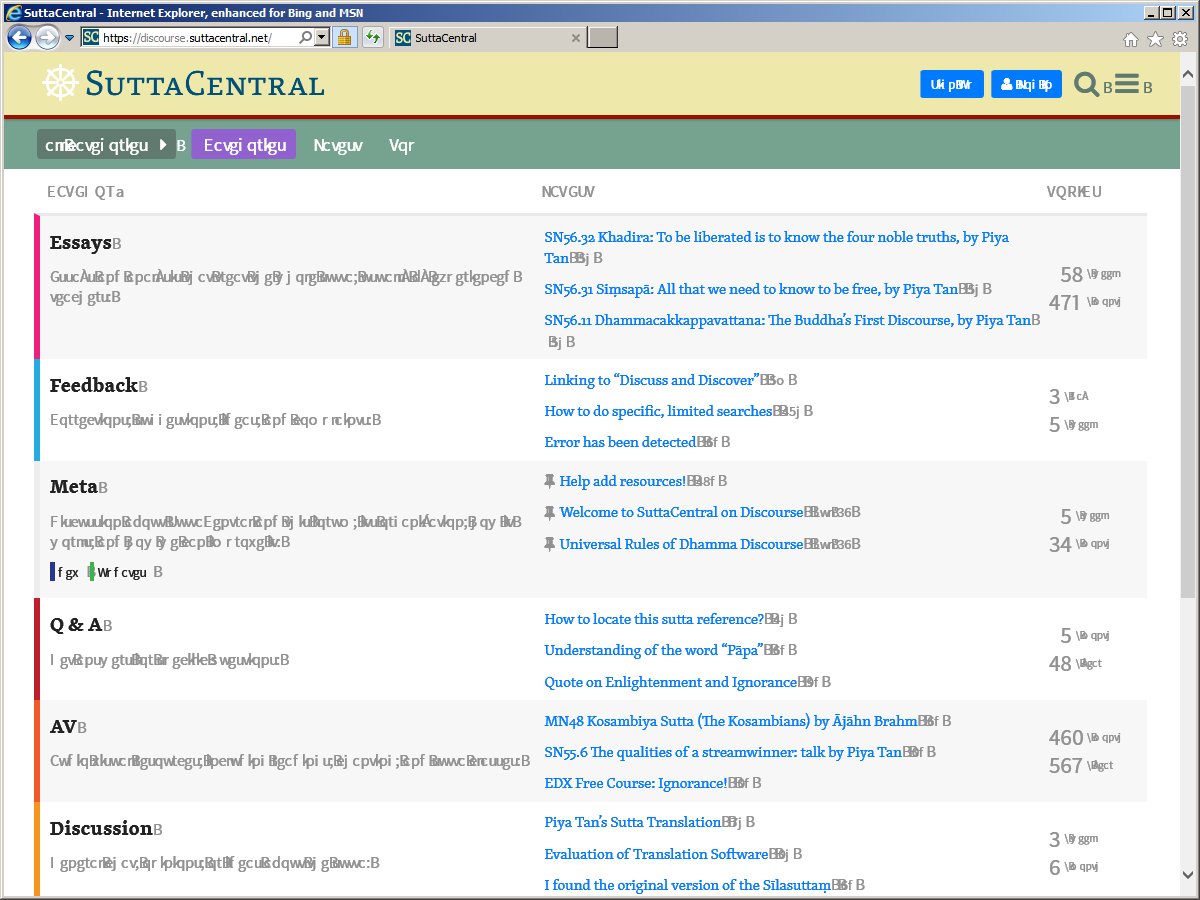Click the '34' topic count in the Meta row
Viewport: 1200px width, 900px height.
coord(1060,545)
